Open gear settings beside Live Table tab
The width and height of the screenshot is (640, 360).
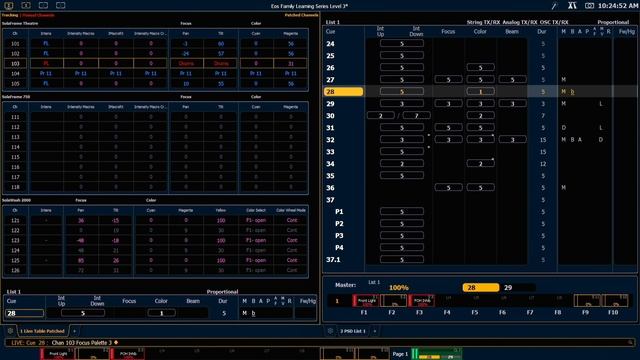coord(10,331)
